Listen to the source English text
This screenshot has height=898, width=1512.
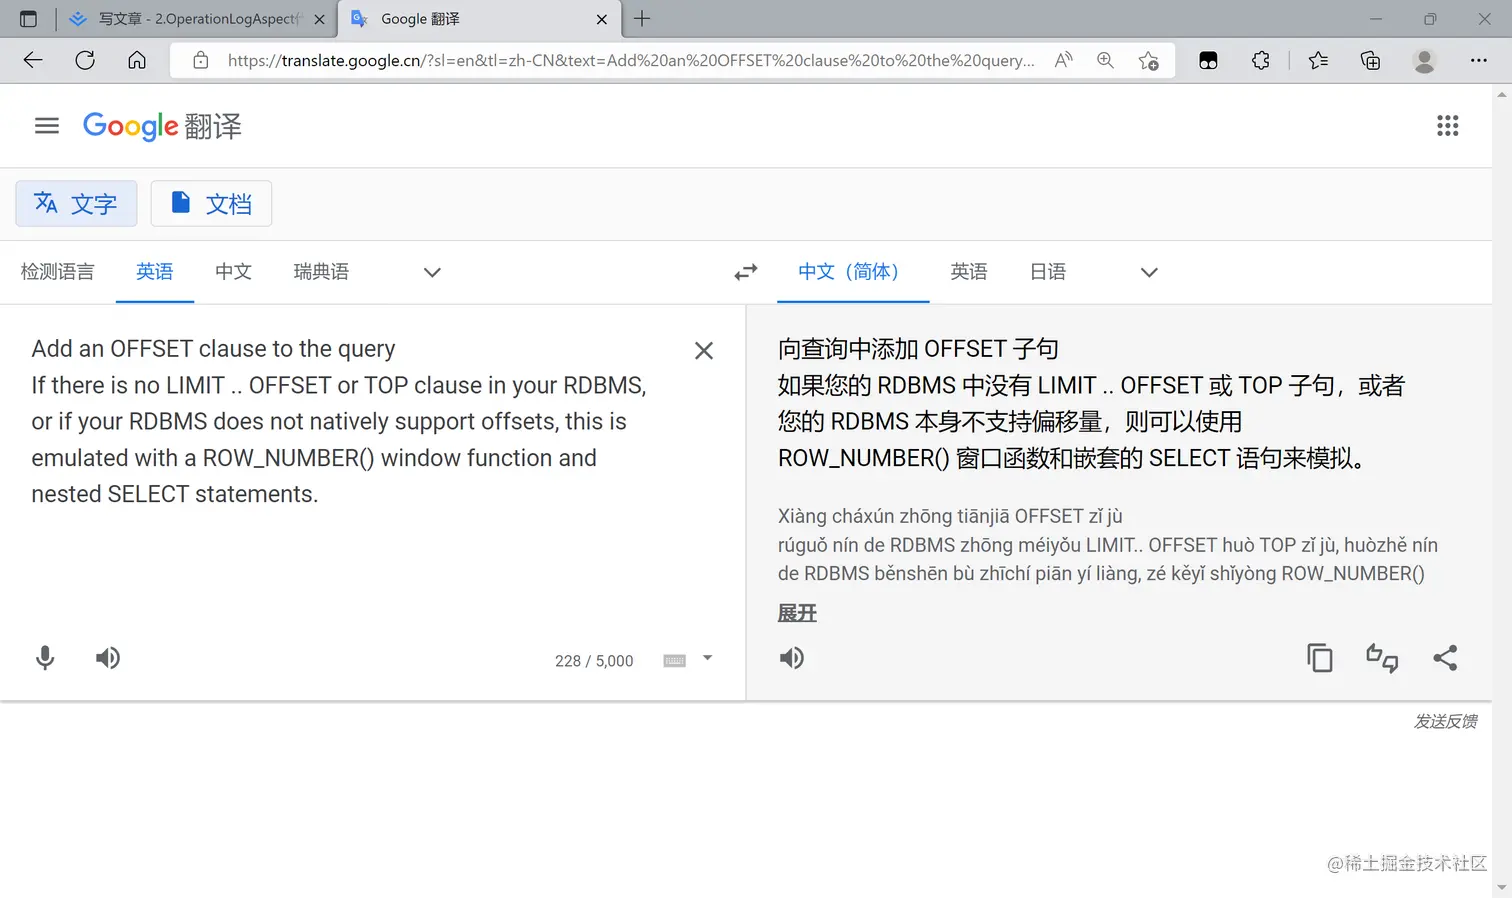coord(108,657)
